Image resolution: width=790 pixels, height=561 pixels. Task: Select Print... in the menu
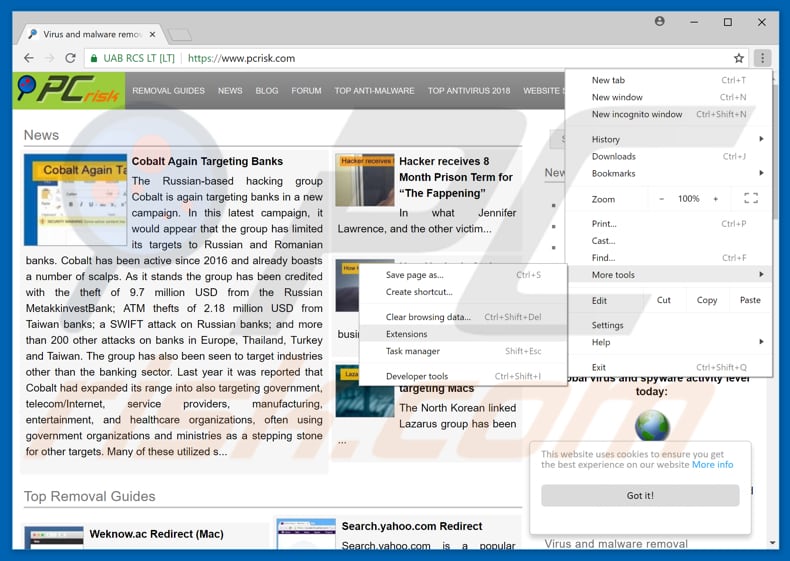pyautogui.click(x=669, y=224)
